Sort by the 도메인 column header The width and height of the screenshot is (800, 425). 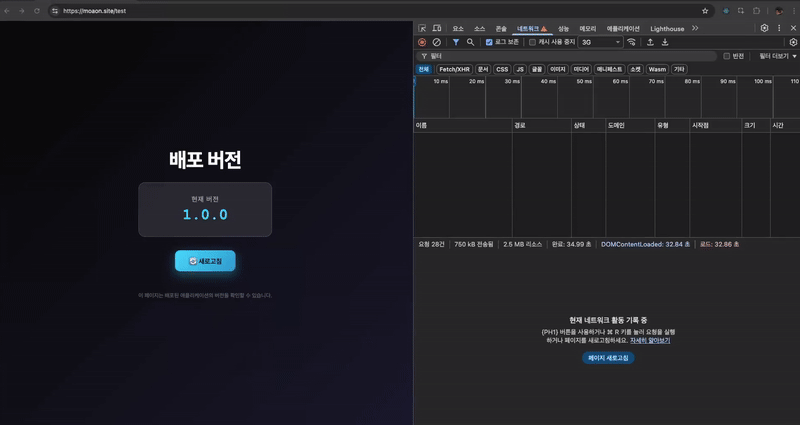(x=630, y=126)
